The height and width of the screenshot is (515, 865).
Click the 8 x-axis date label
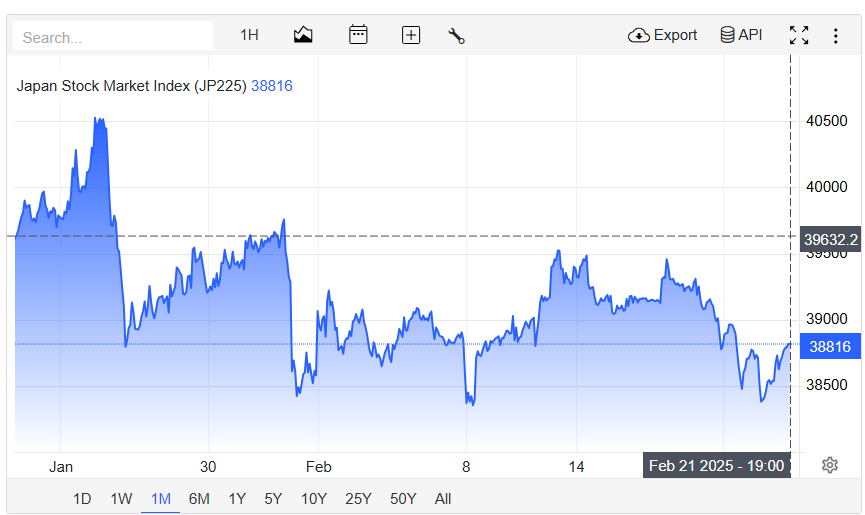pyautogui.click(x=466, y=467)
